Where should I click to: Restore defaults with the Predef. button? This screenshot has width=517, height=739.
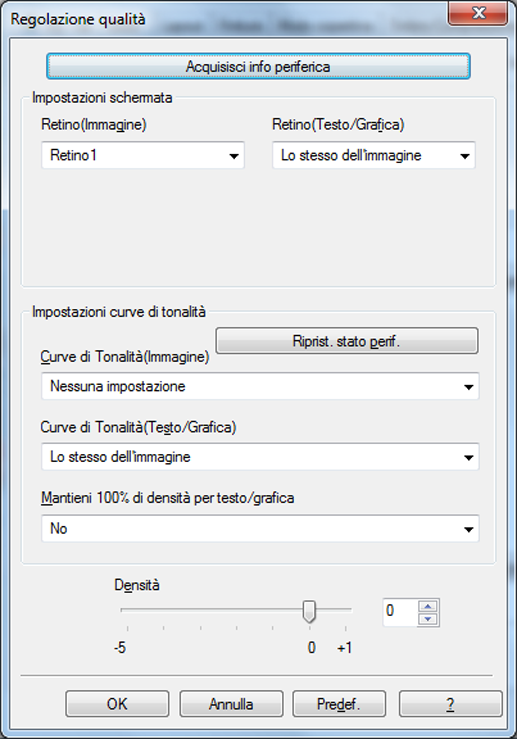339,704
